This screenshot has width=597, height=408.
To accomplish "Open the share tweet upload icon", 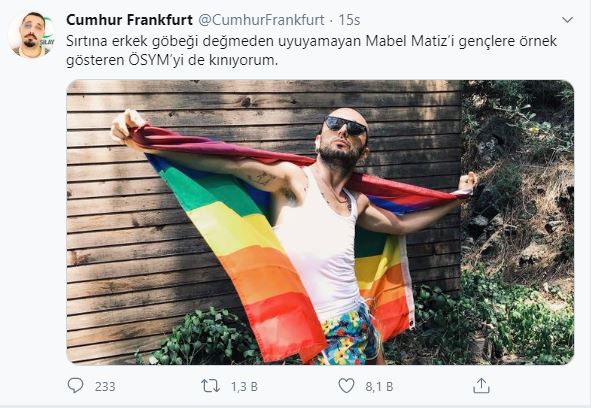I will [x=481, y=386].
